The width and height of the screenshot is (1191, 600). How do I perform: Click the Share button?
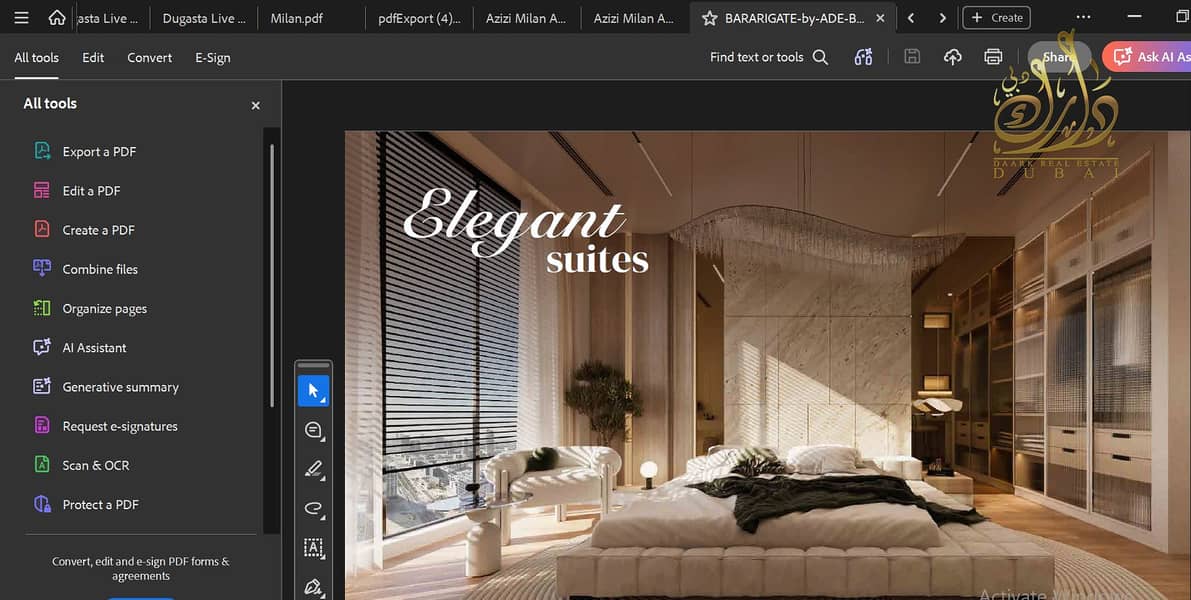(1059, 57)
